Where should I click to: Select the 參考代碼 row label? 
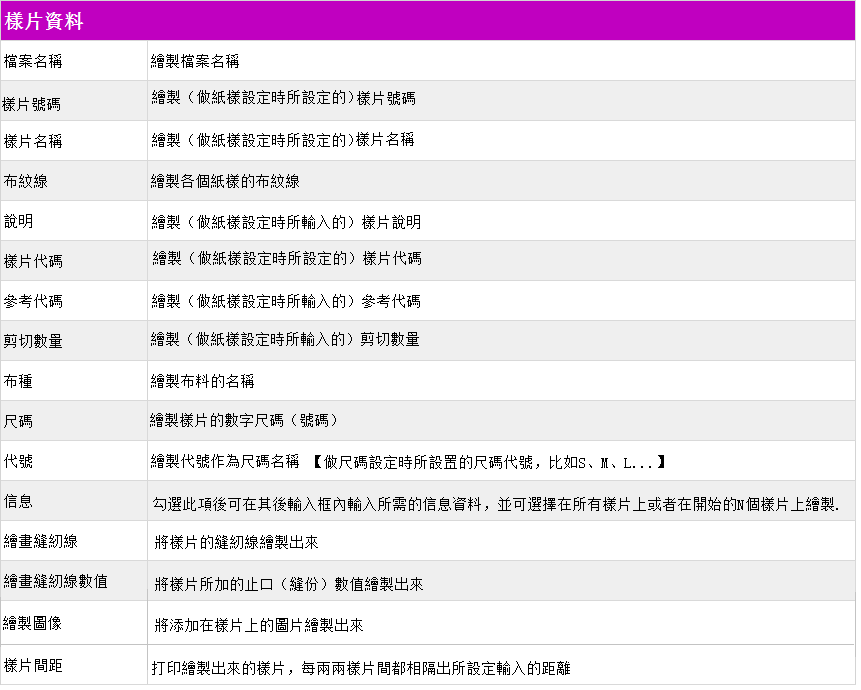[x=33, y=301]
